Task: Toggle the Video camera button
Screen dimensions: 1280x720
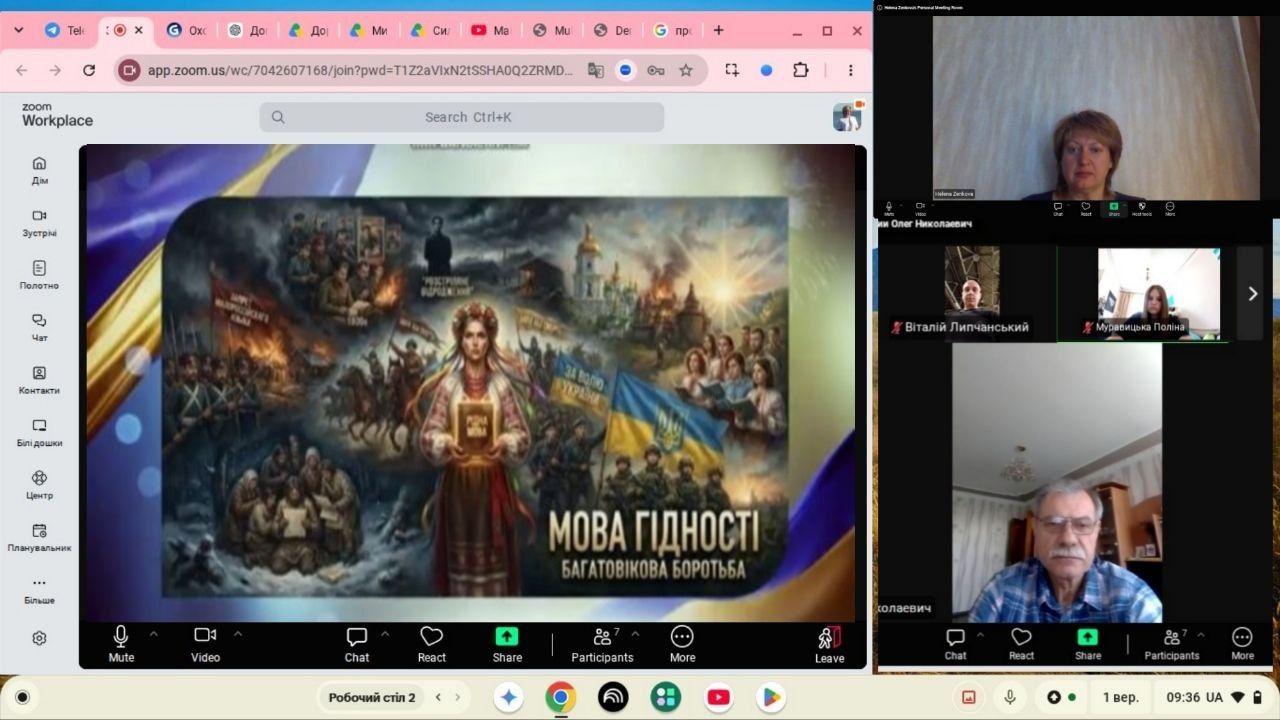Action: pyautogui.click(x=205, y=645)
